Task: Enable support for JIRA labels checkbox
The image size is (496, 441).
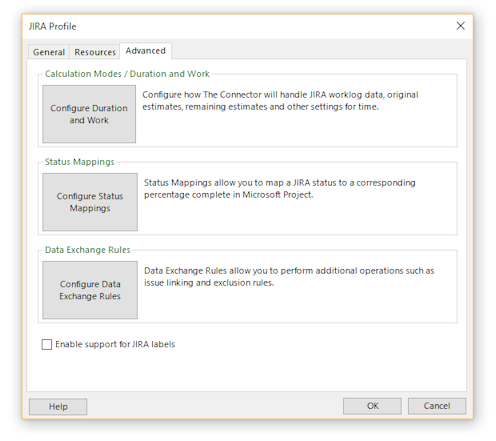Action: tap(47, 344)
